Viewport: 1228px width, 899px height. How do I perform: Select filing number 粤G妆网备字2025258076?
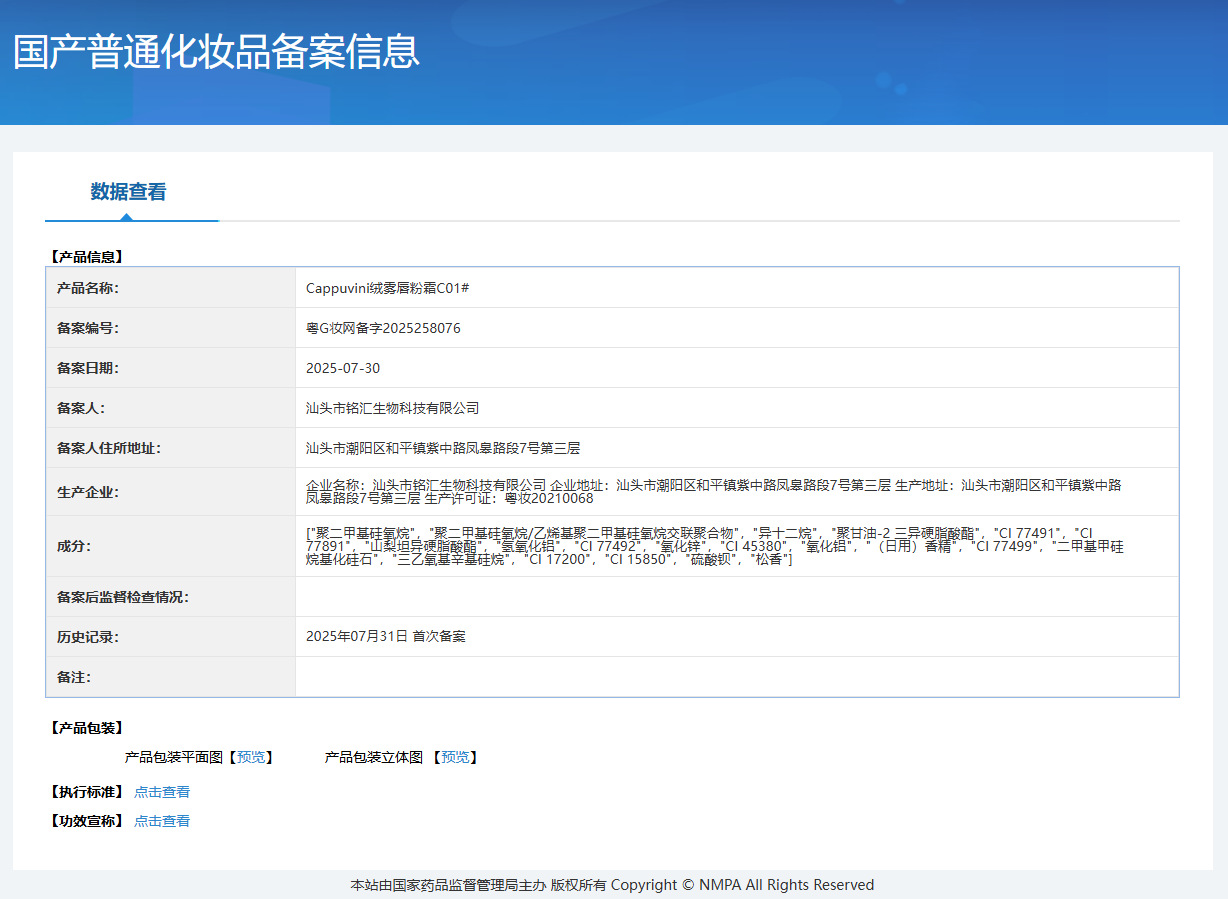pos(383,328)
